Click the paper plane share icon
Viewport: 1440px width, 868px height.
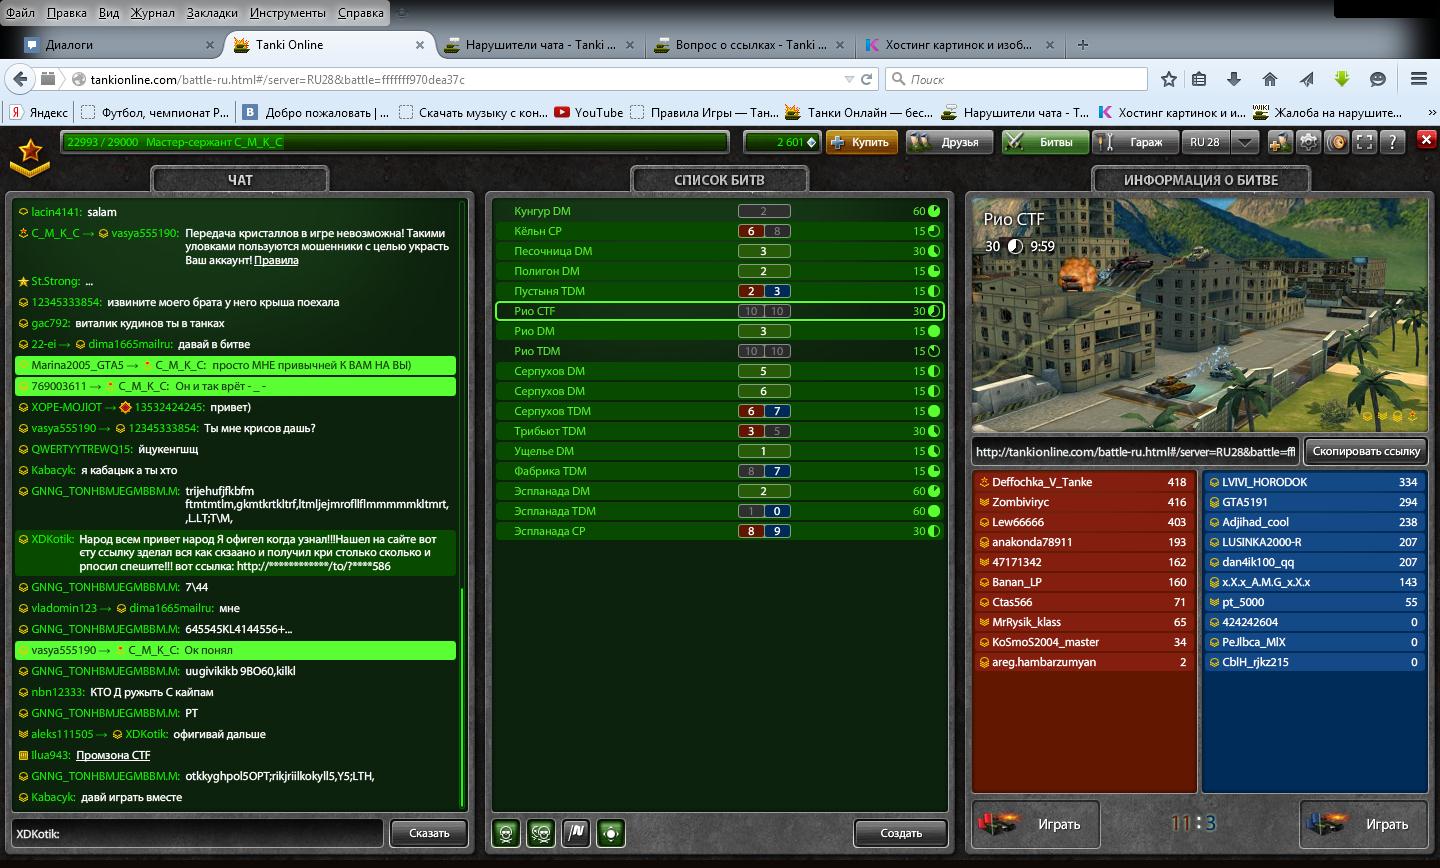click(1306, 79)
